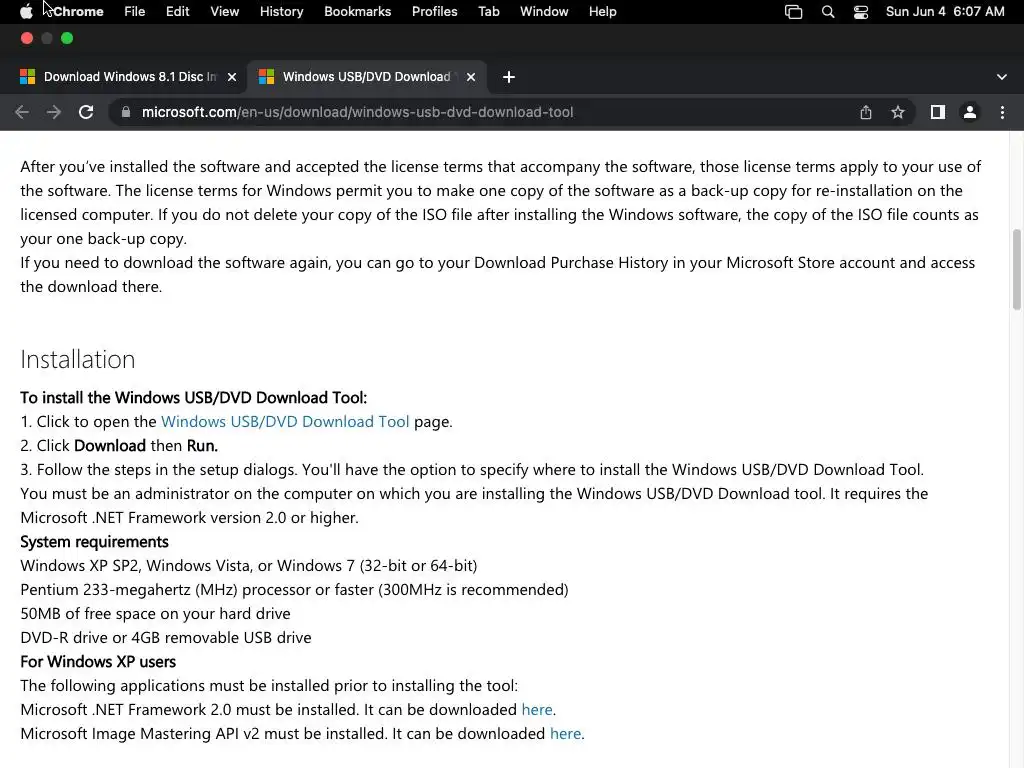Close the Windows USB/DVD Download tab
1024x768 pixels.
(471, 77)
